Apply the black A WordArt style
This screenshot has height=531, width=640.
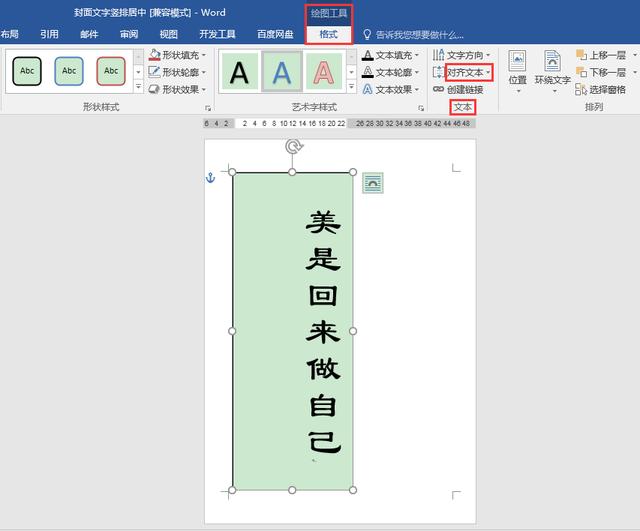239,72
